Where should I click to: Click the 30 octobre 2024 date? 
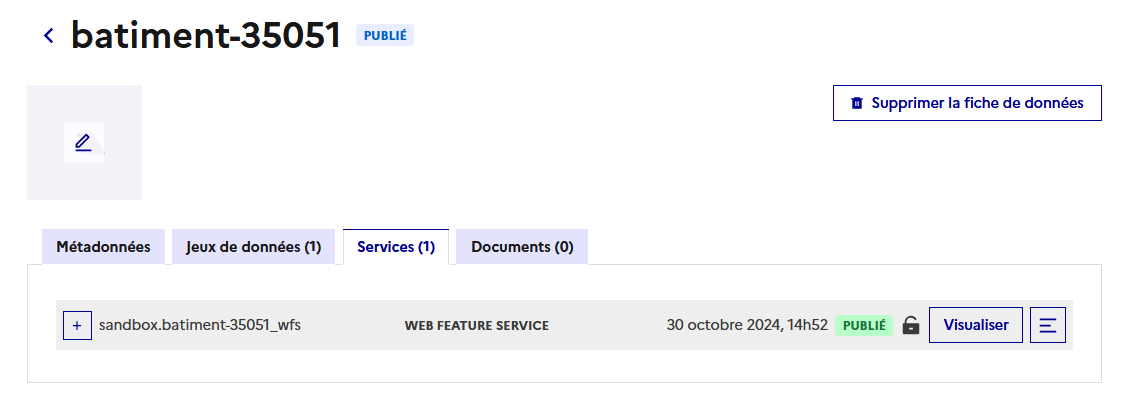(x=747, y=325)
